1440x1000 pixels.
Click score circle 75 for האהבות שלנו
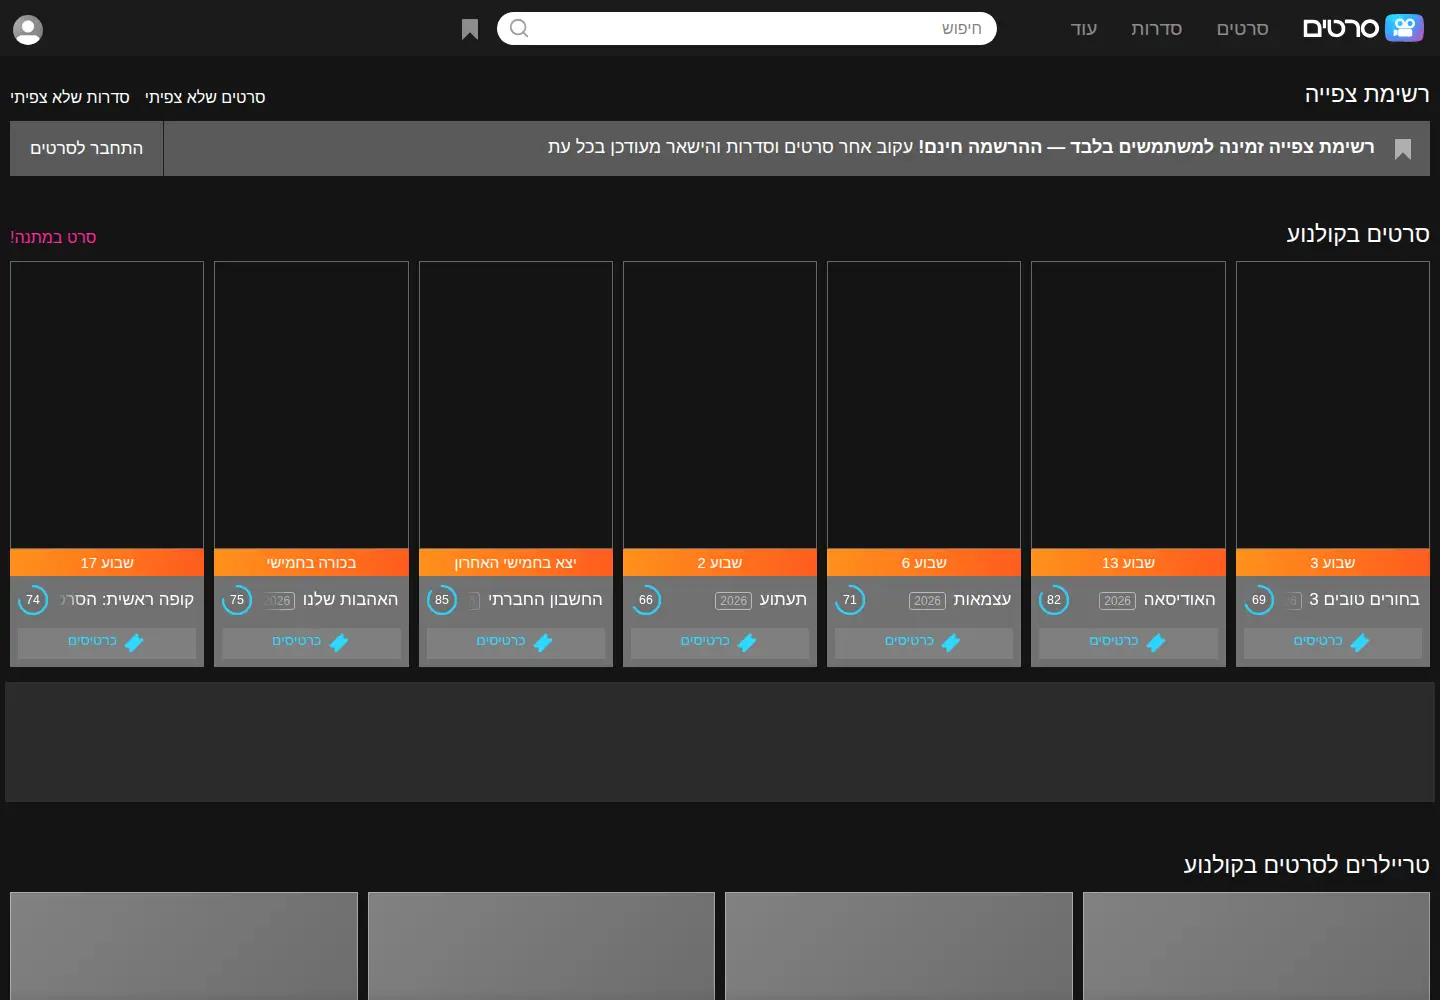(x=237, y=600)
